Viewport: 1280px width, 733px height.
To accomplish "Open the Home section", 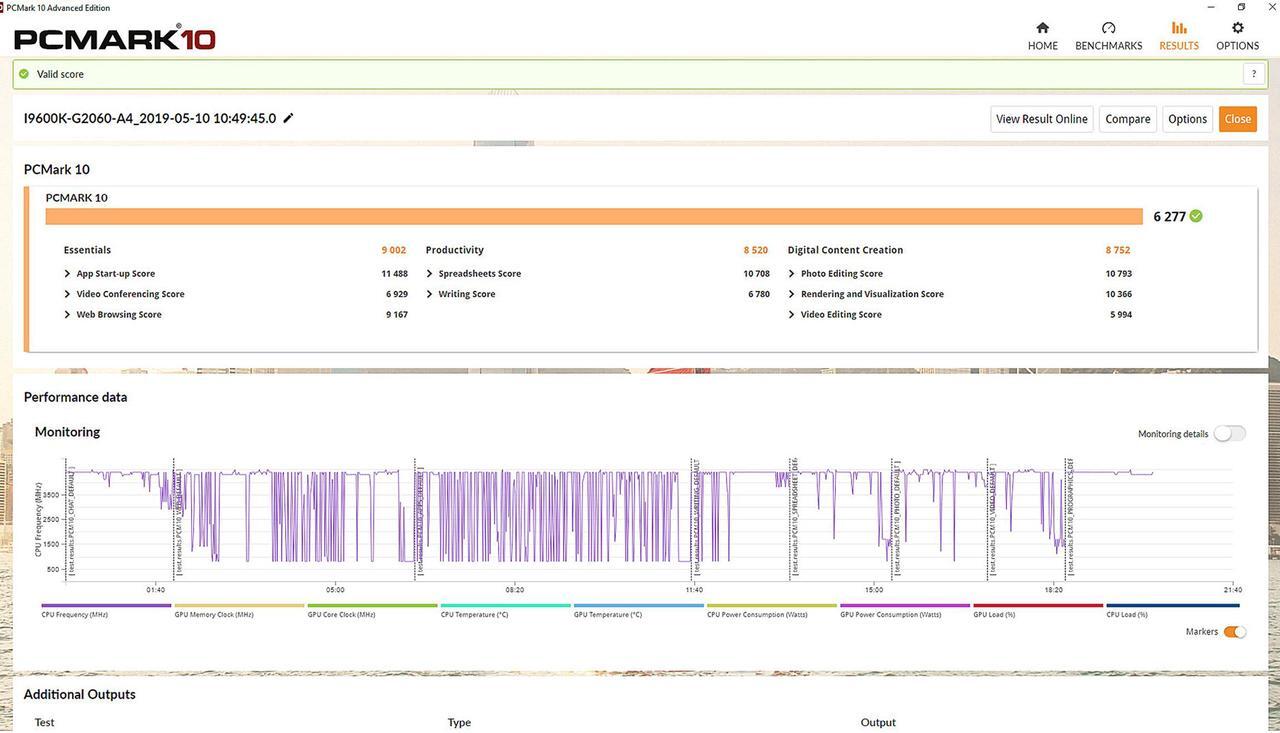I will pyautogui.click(x=1042, y=36).
